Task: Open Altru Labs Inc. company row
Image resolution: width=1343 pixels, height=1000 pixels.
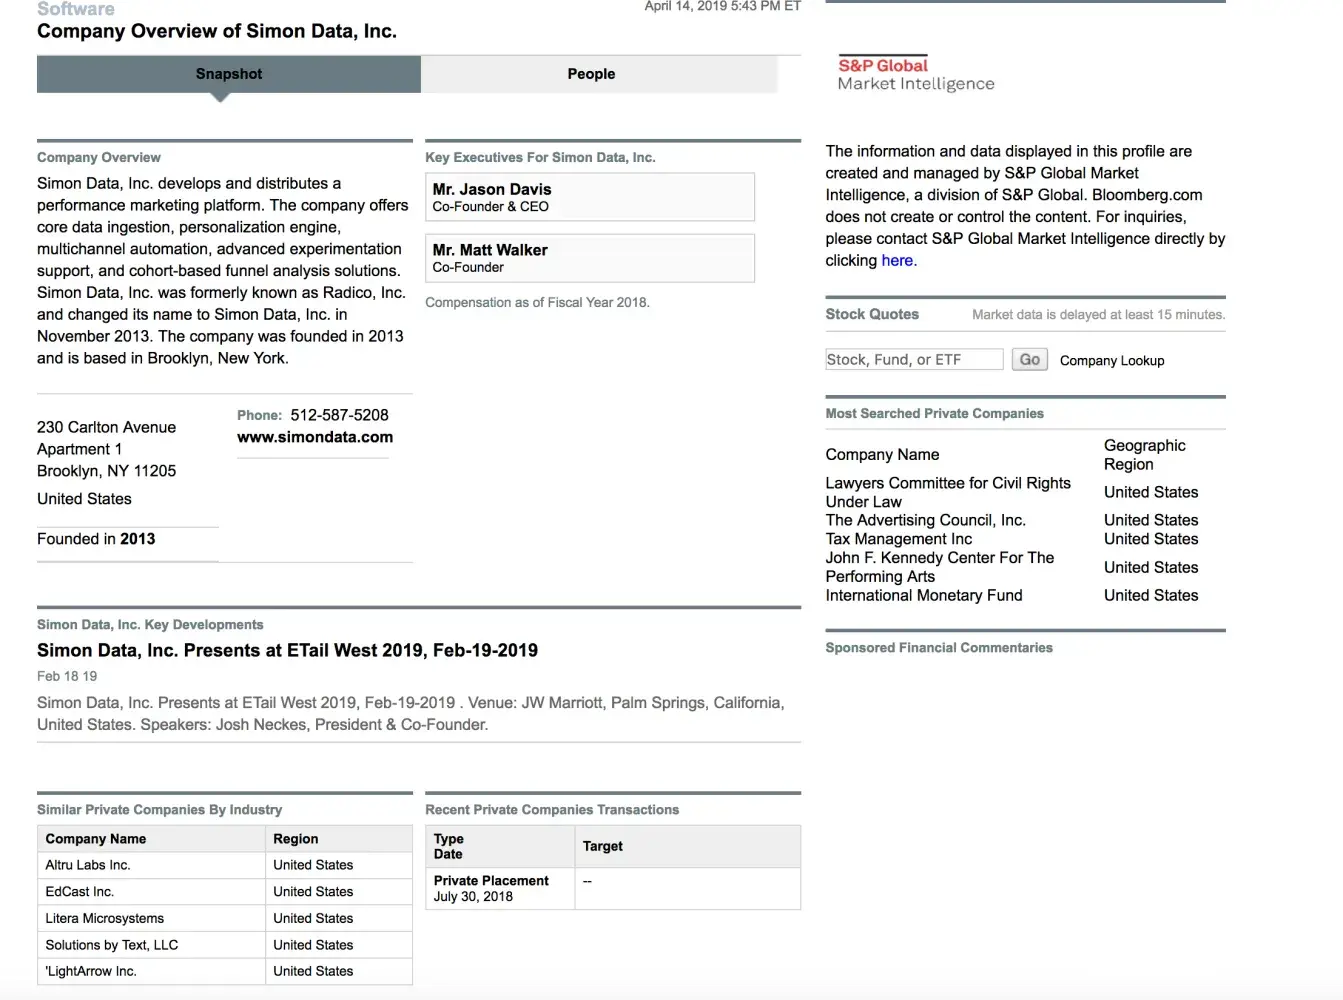Action: pyautogui.click(x=88, y=865)
